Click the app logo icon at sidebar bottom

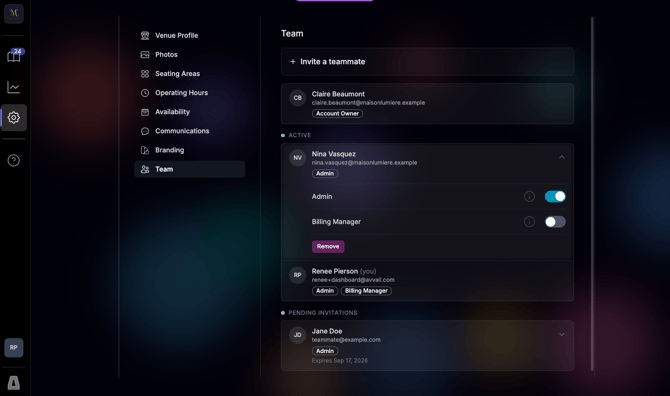(x=14, y=383)
